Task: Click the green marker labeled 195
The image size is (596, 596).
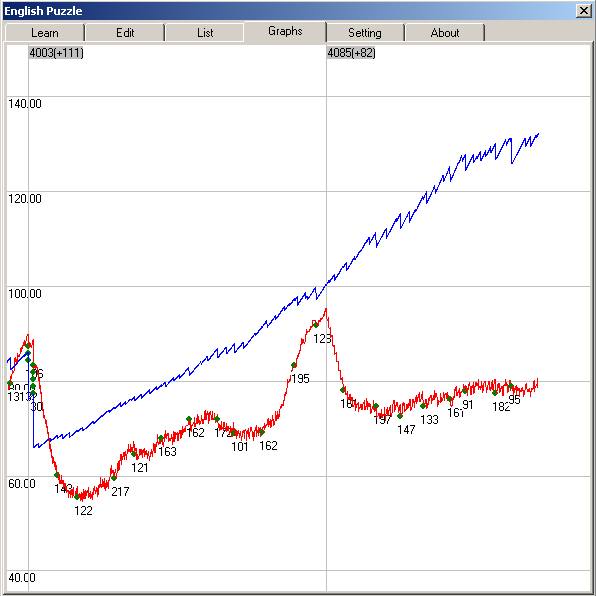Action: point(293,365)
